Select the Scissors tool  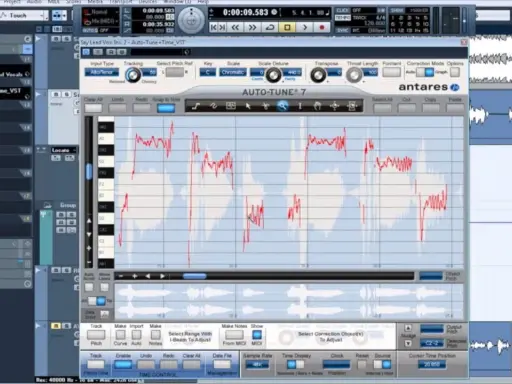tap(265, 106)
